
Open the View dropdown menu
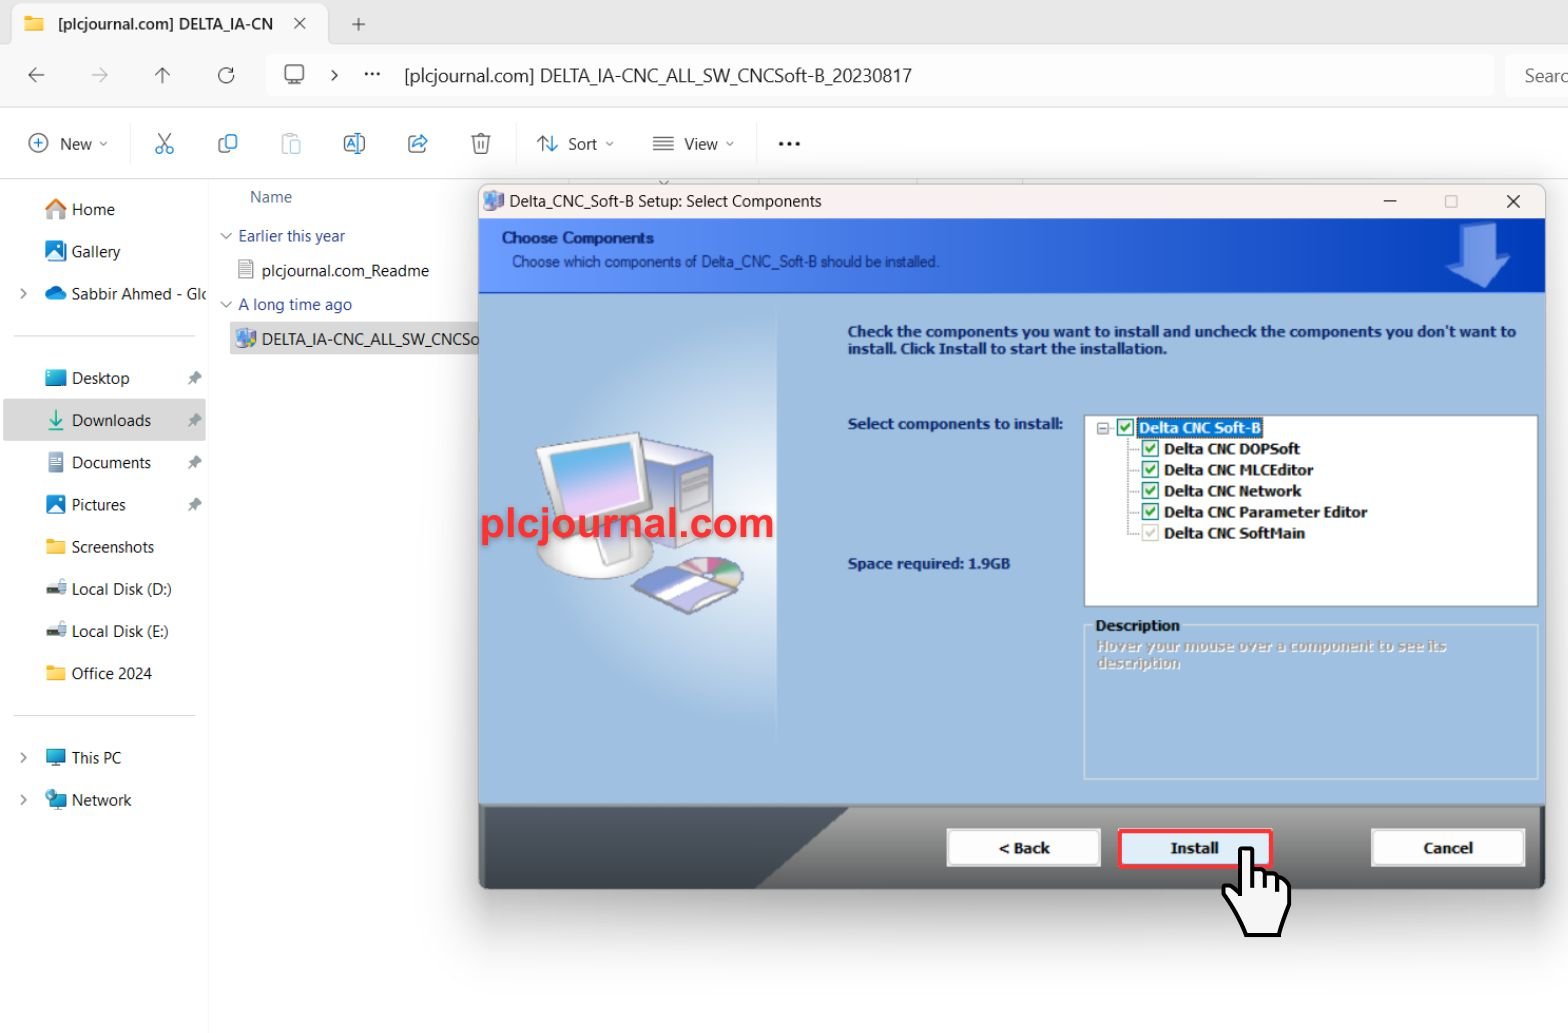pyautogui.click(x=693, y=144)
